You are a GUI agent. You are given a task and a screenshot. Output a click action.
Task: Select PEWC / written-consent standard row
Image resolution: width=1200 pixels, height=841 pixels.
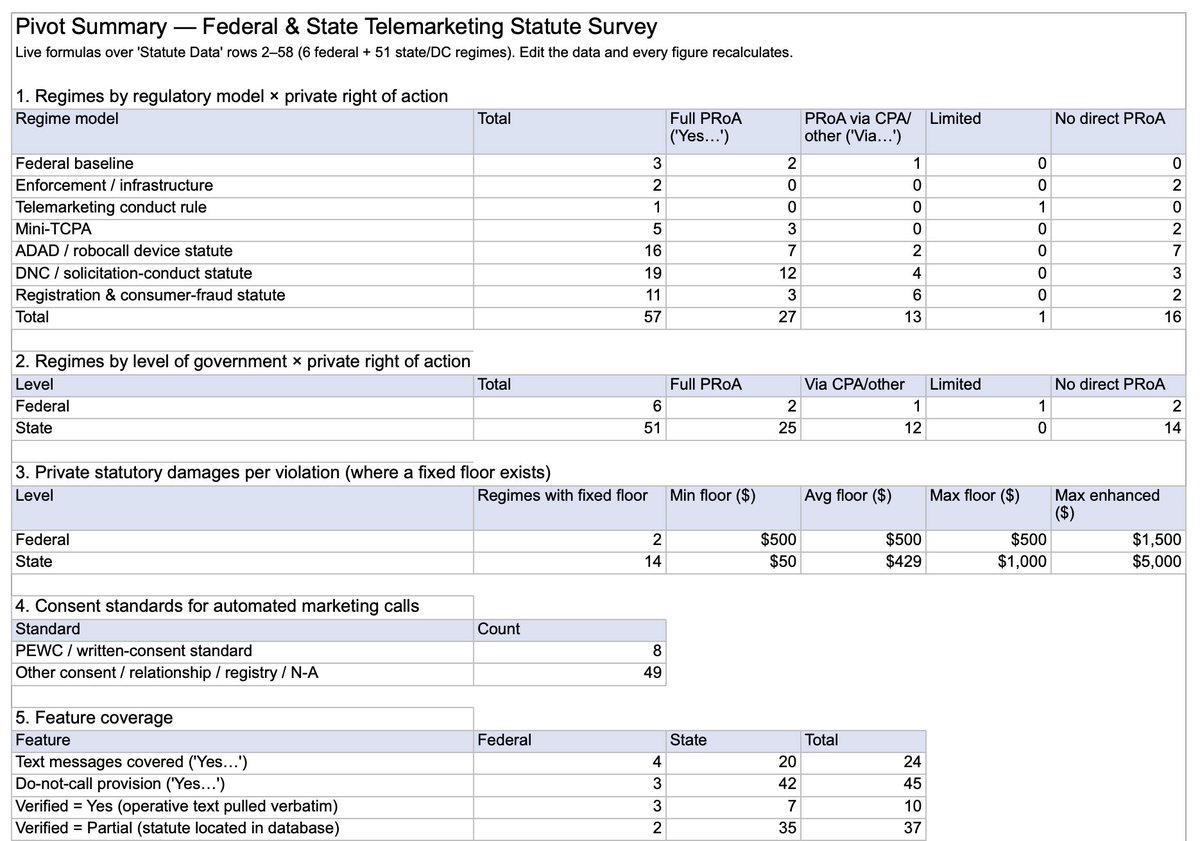coord(243,651)
